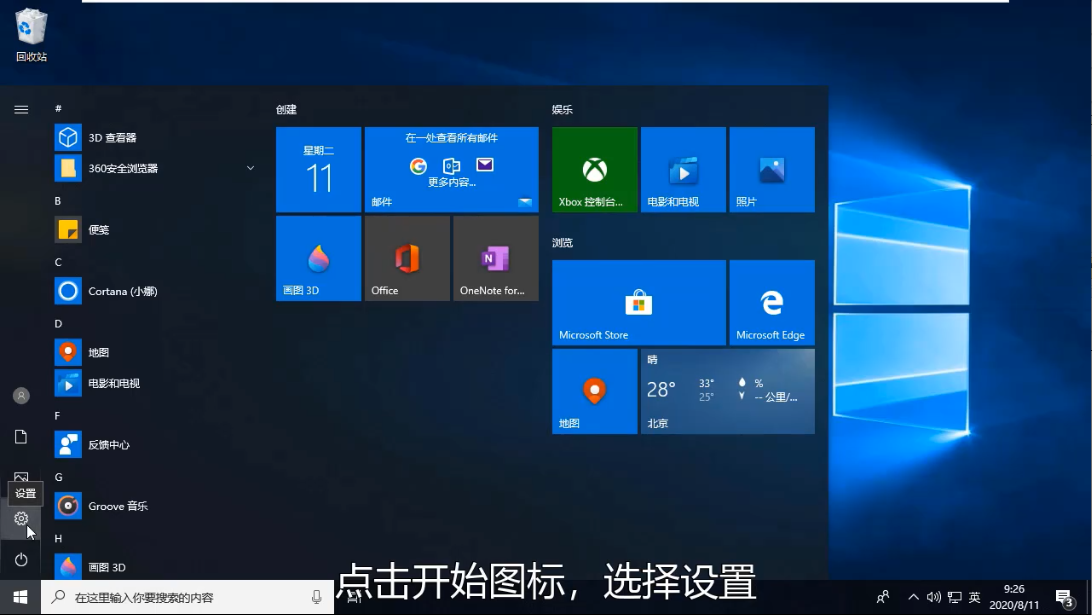Open the Beijing weather tile
Screen dimensions: 1092x615
(x=728, y=391)
